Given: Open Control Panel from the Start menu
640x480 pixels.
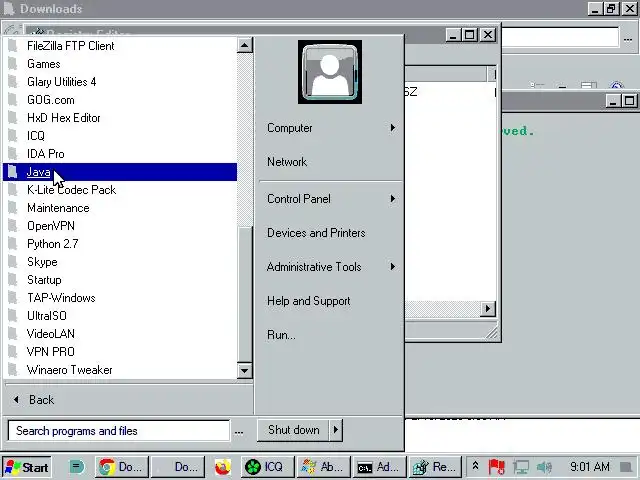Looking at the screenshot, I should coord(330,199).
